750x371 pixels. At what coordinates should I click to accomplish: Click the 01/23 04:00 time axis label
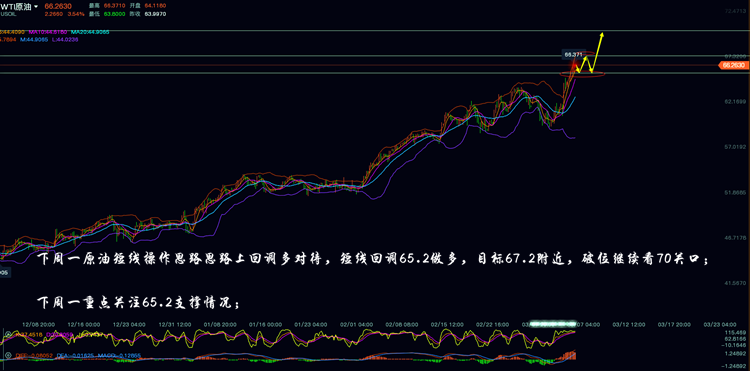pyautogui.click(x=311, y=325)
